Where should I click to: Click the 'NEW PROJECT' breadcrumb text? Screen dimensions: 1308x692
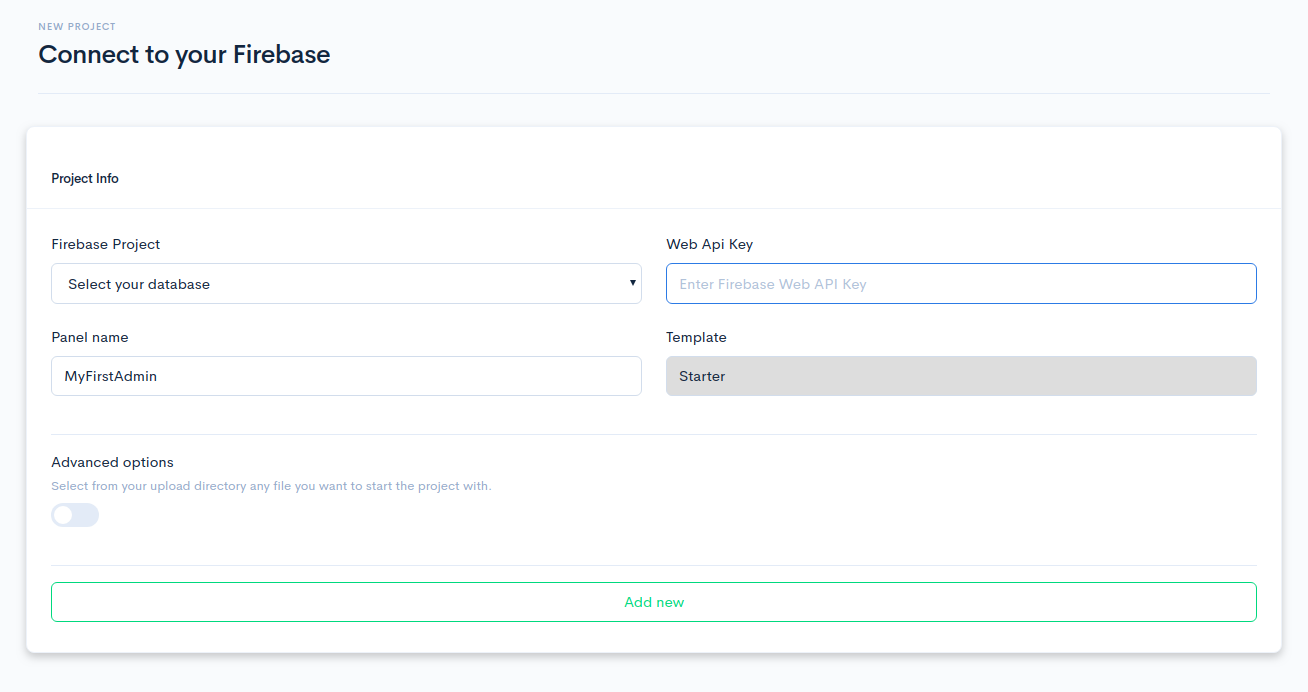77,26
